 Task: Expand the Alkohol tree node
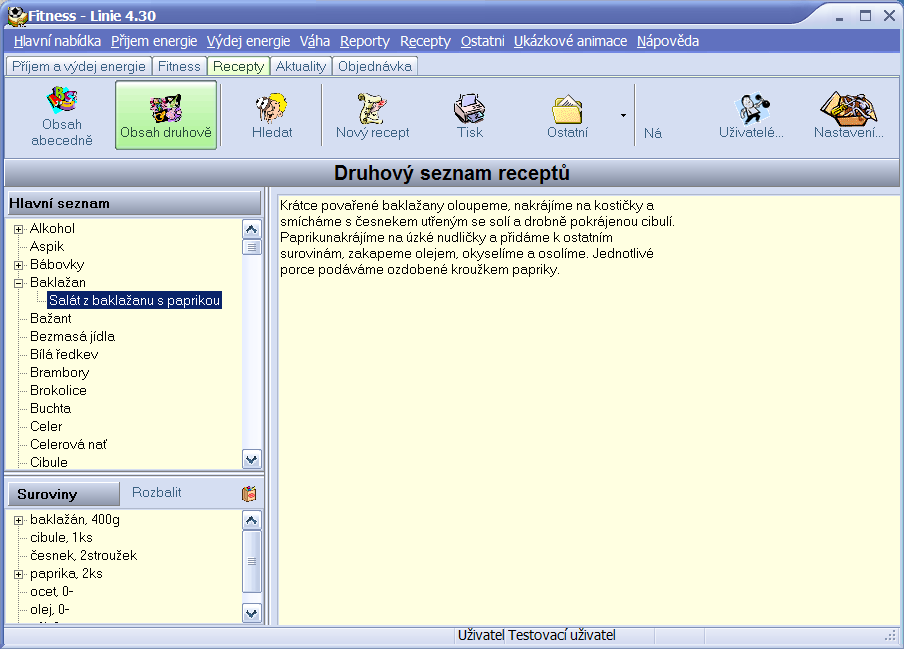point(18,229)
